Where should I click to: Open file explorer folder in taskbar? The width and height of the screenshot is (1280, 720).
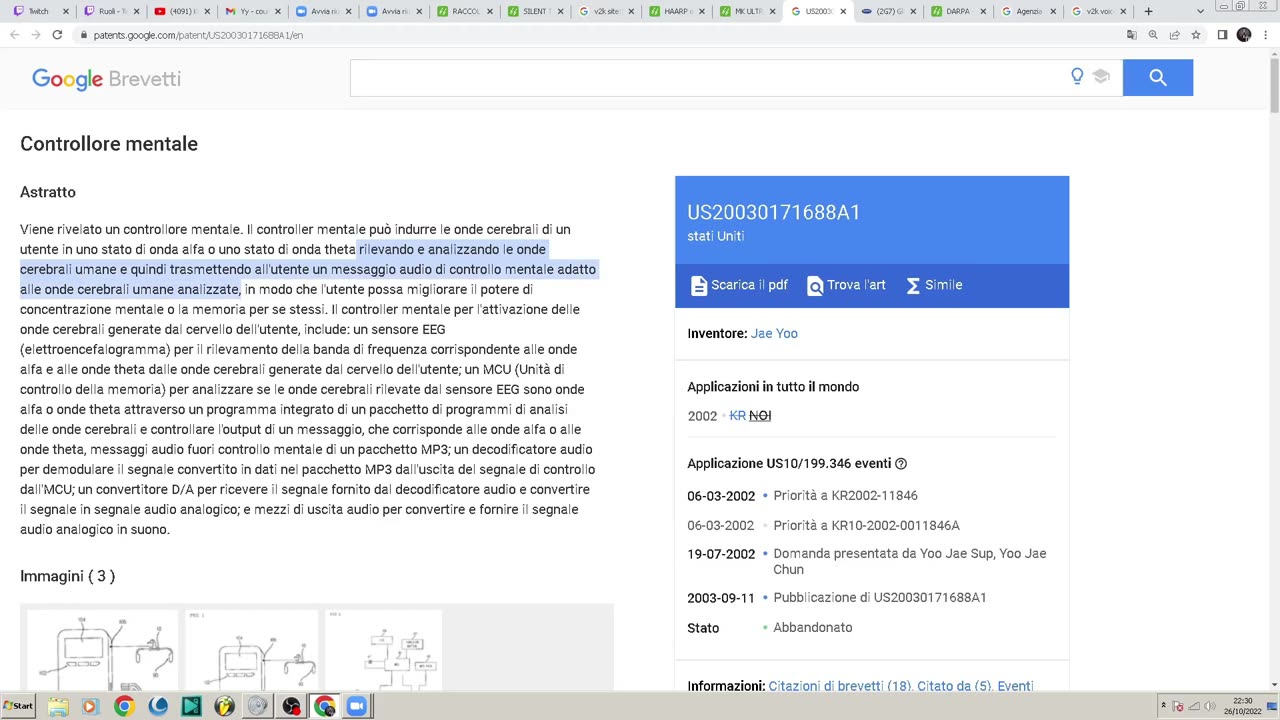pos(58,706)
